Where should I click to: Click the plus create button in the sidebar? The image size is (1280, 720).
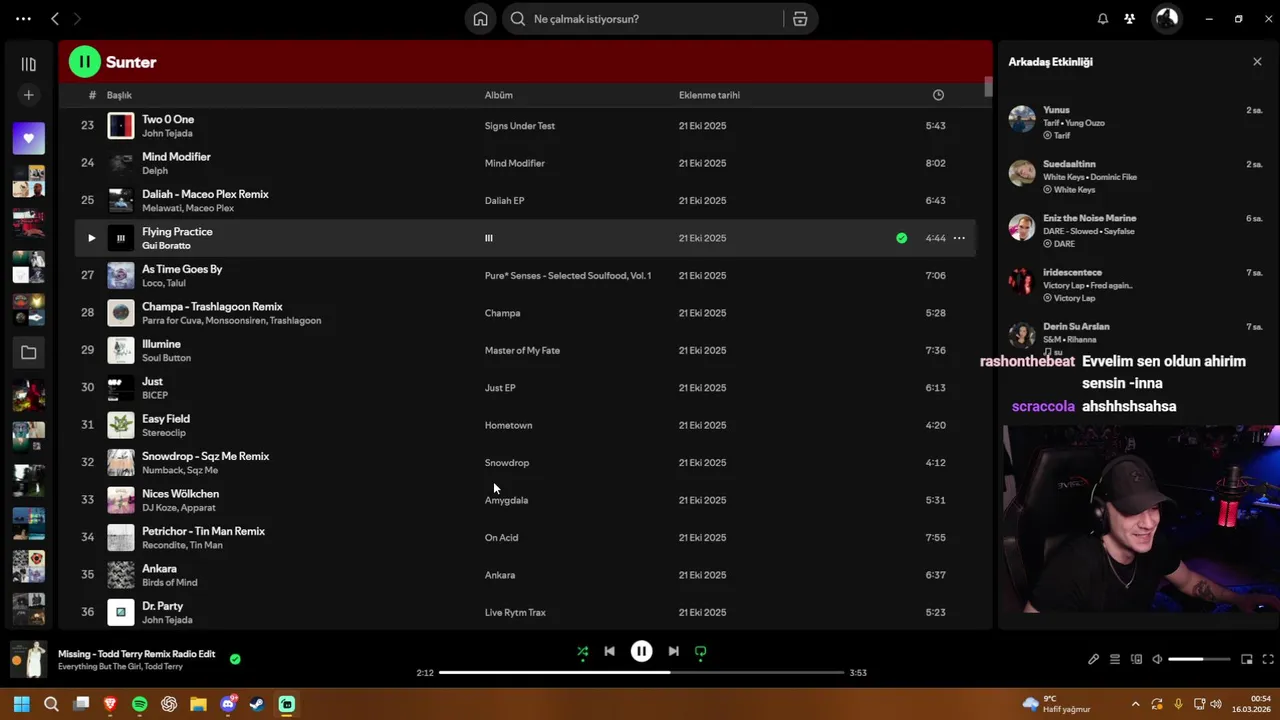point(28,95)
